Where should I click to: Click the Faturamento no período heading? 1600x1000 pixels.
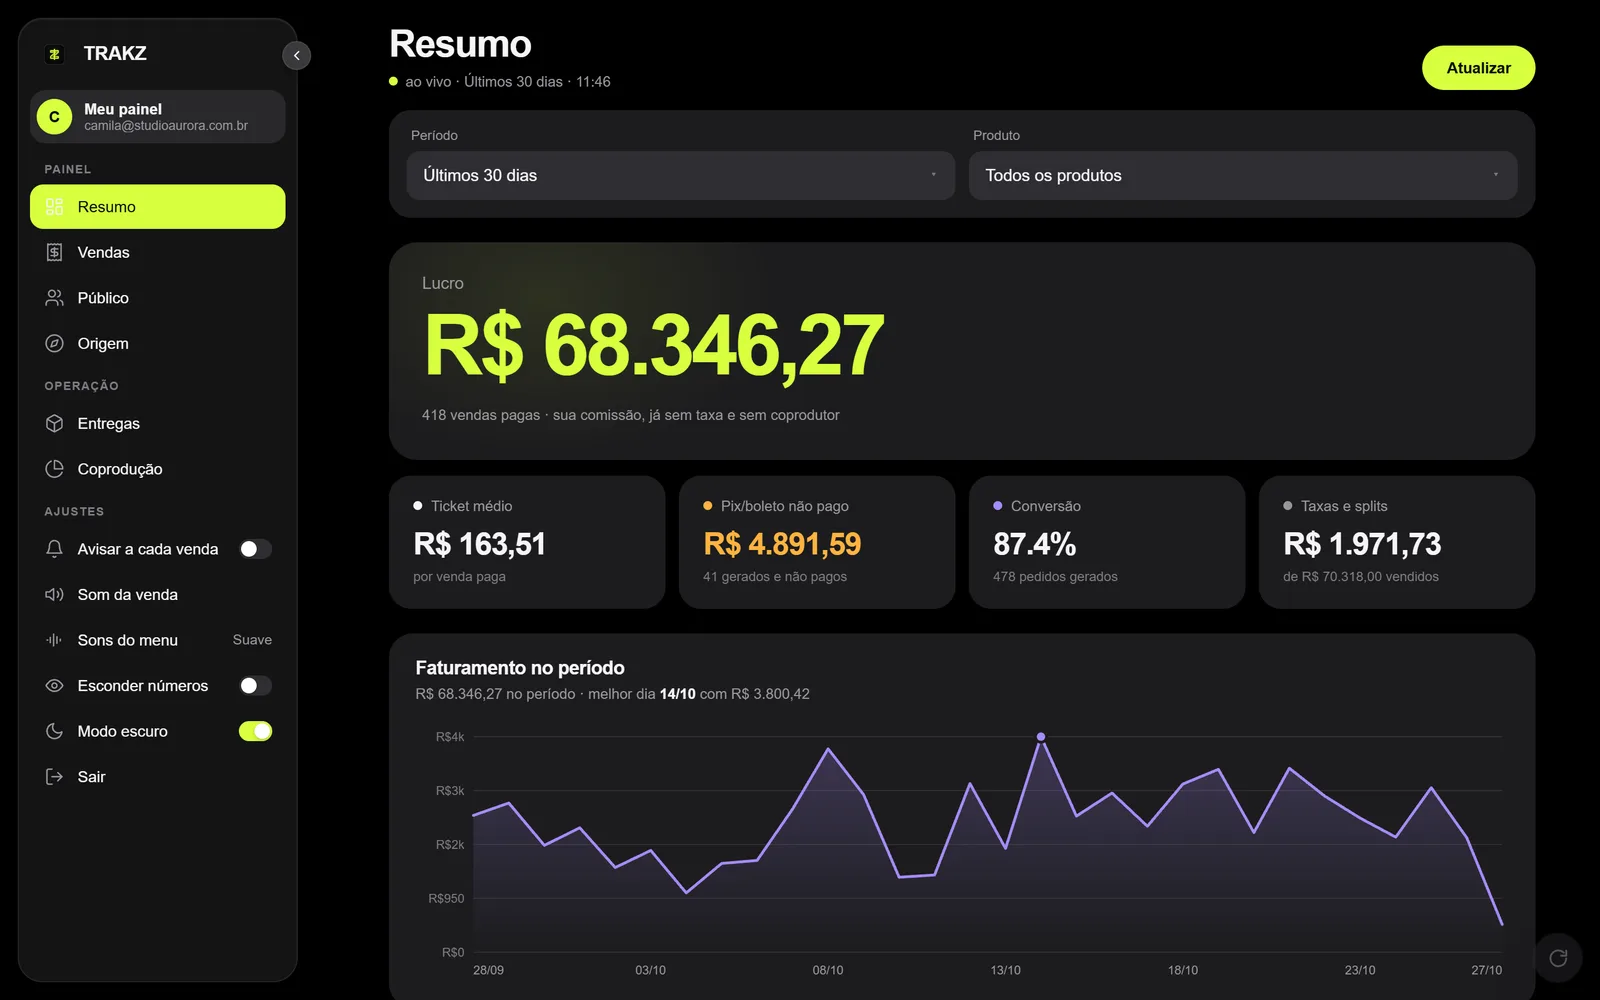coord(520,668)
